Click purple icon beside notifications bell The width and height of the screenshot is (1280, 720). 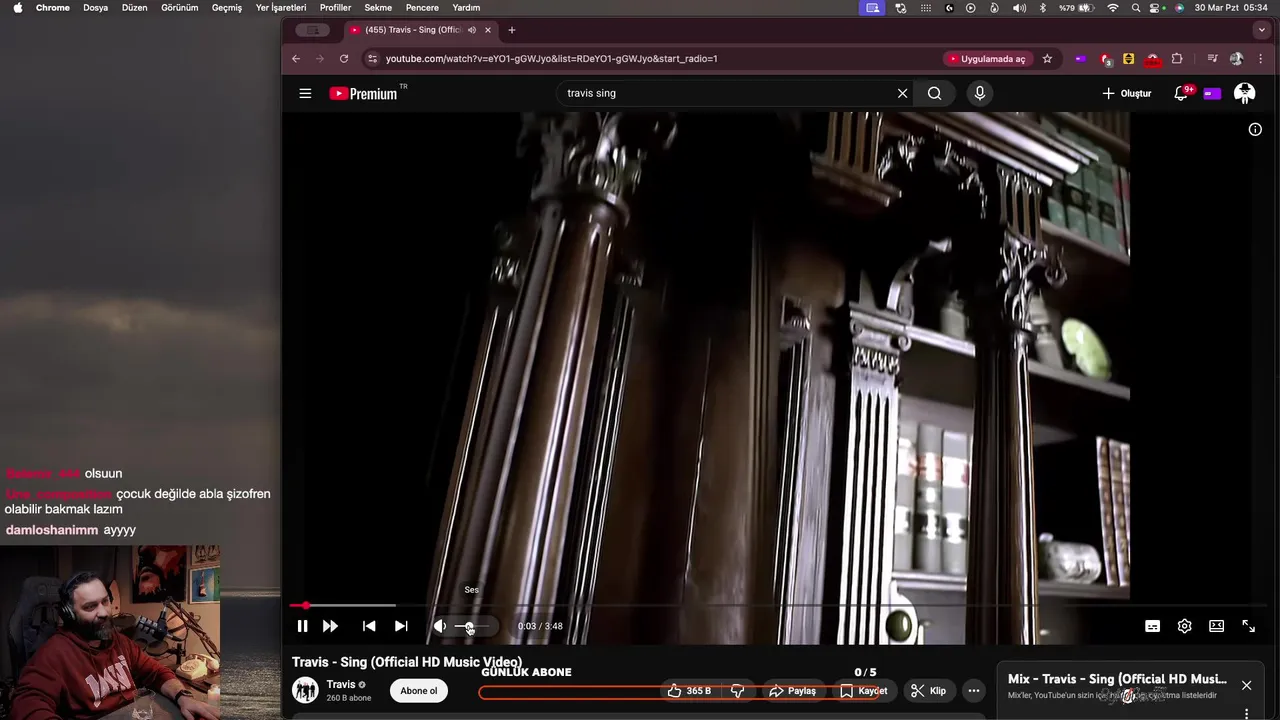click(1212, 93)
